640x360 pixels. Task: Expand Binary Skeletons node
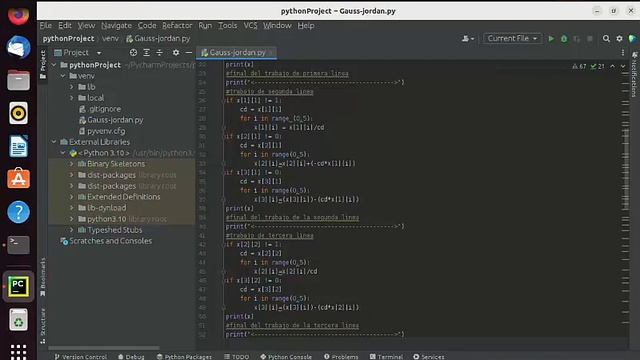point(72,164)
